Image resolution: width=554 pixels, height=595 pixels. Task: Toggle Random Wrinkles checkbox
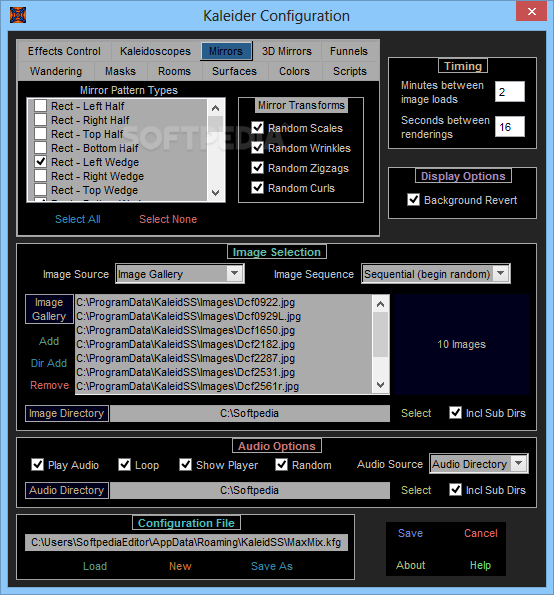point(258,148)
